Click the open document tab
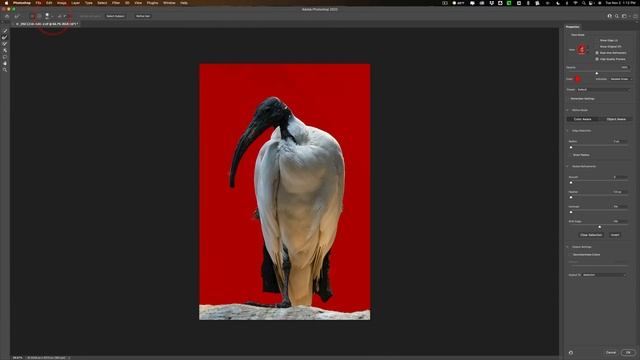The height and width of the screenshot is (360, 640). tap(47, 24)
